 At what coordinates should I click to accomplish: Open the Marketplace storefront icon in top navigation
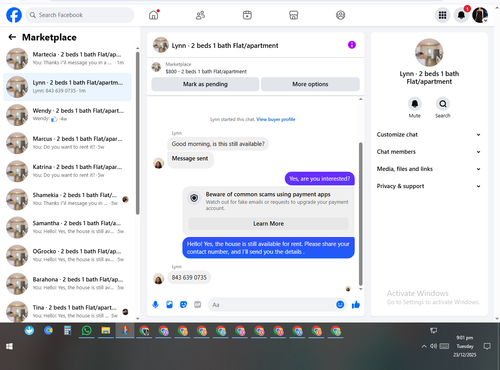294,15
